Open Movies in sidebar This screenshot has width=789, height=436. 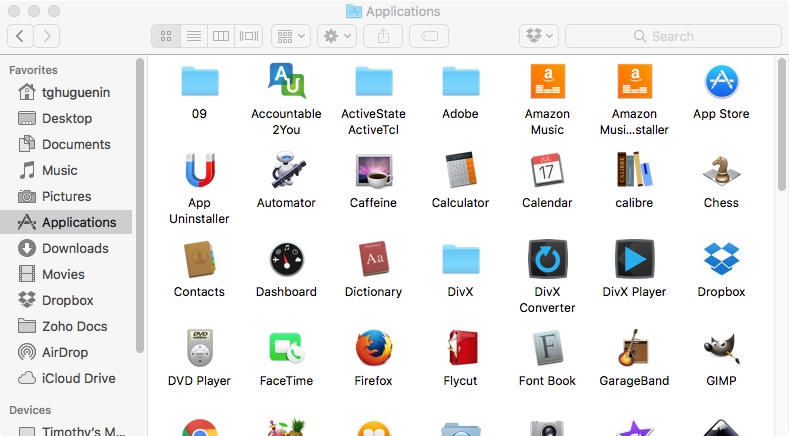66,274
